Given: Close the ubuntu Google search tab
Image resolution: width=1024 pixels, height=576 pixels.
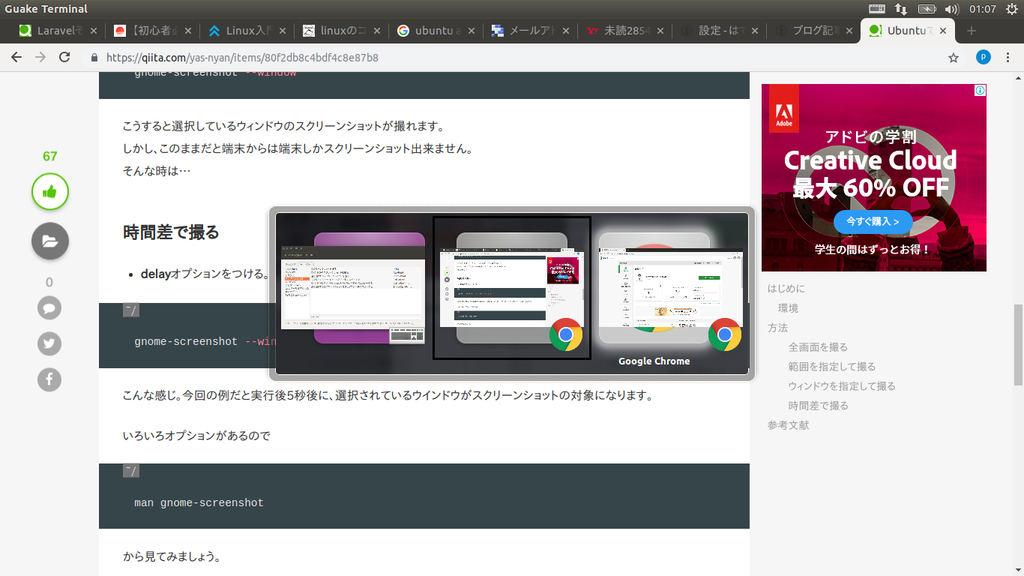Looking at the screenshot, I should point(471,31).
